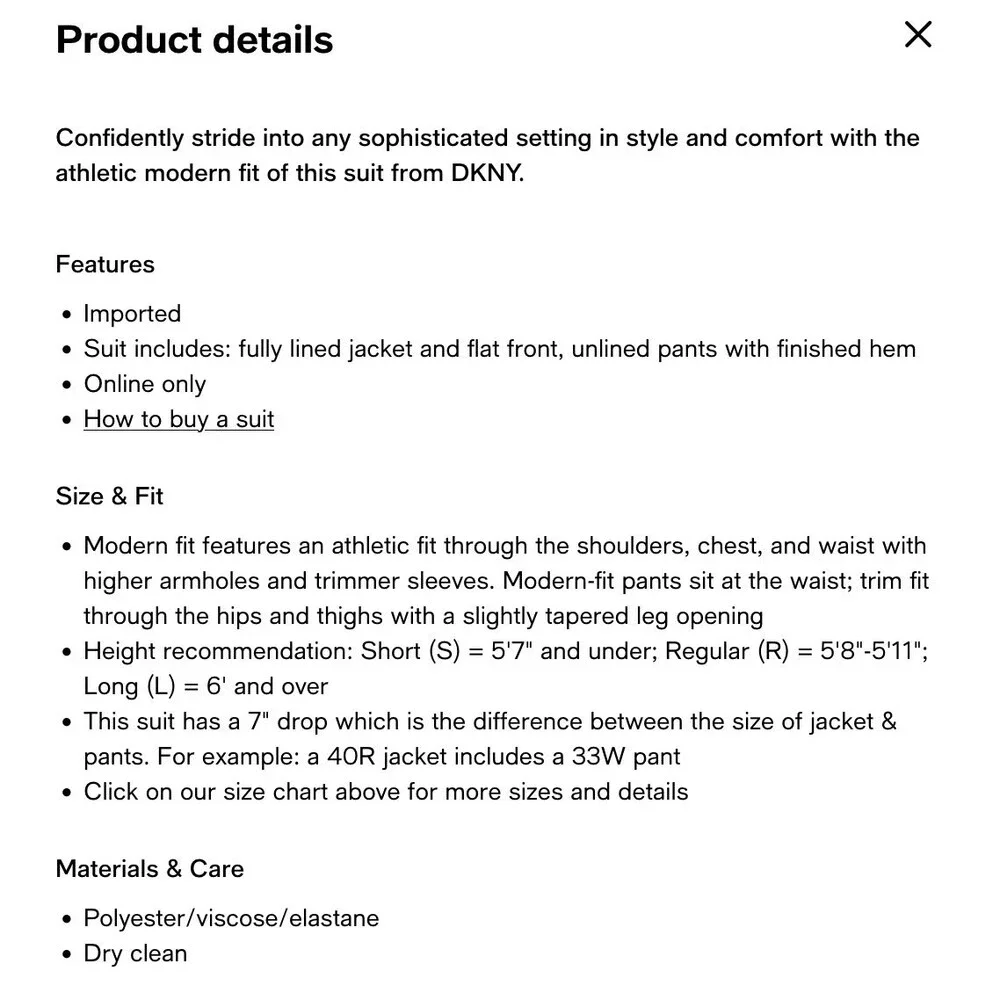Close the Product details panel
Viewport: 1000px width, 1000px height.
point(918,34)
